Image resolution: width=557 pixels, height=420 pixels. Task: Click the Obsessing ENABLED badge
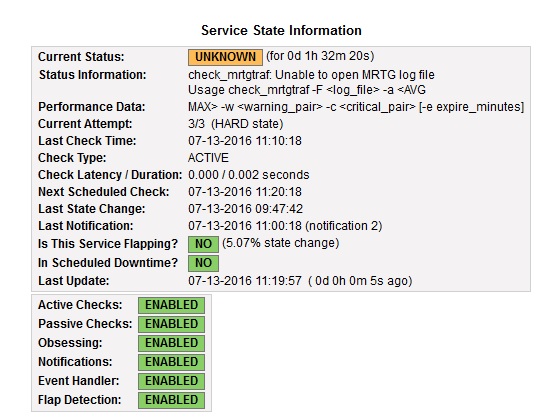172,343
